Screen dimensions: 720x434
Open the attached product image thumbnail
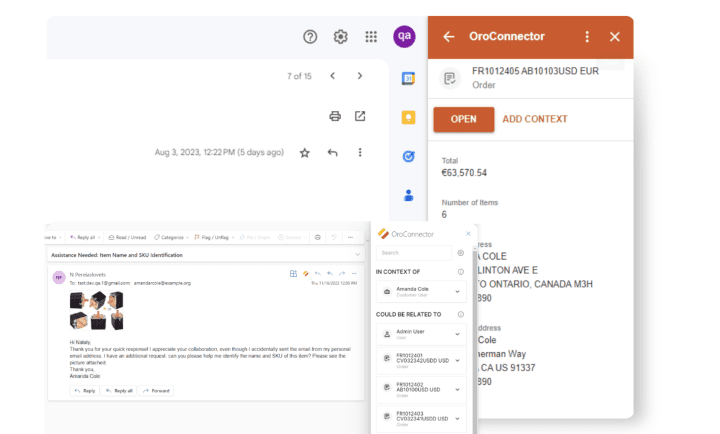[x=96, y=310]
